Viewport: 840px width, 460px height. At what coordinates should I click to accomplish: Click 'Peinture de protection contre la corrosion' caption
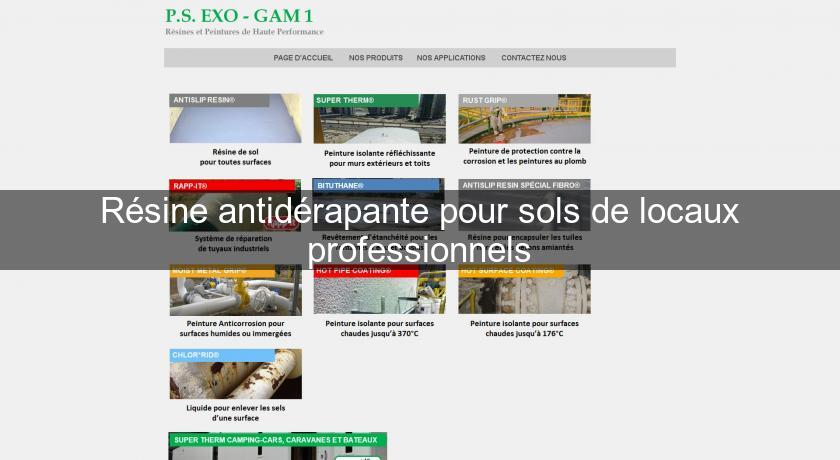(x=524, y=156)
